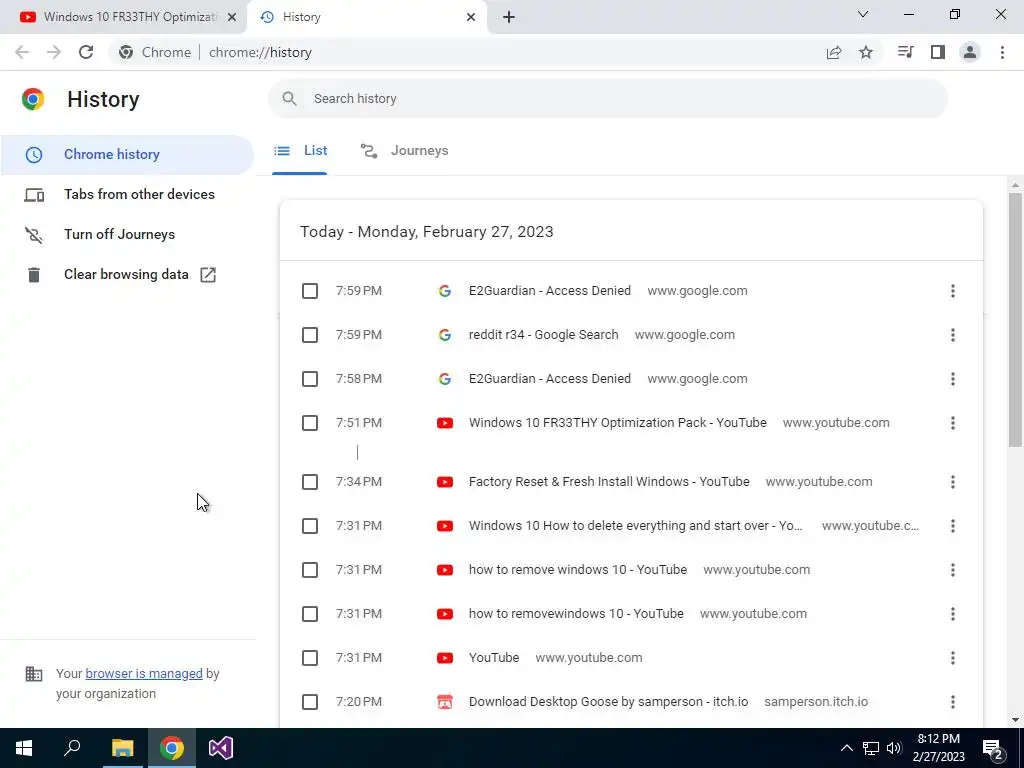Click the Chrome taskbar icon

tap(172, 748)
